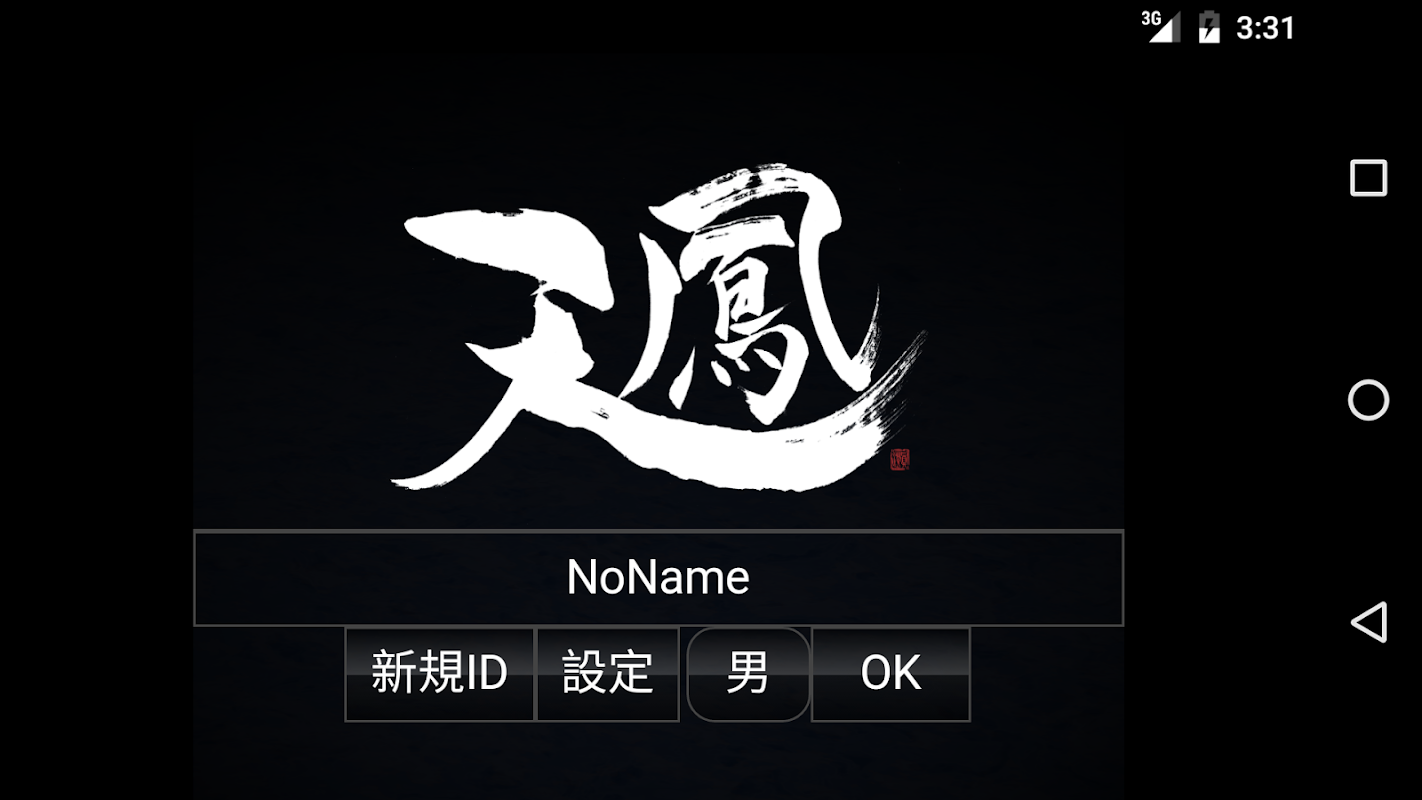Select 新規ID to create new ID
The width and height of the screenshot is (1422, 800).
(439, 674)
